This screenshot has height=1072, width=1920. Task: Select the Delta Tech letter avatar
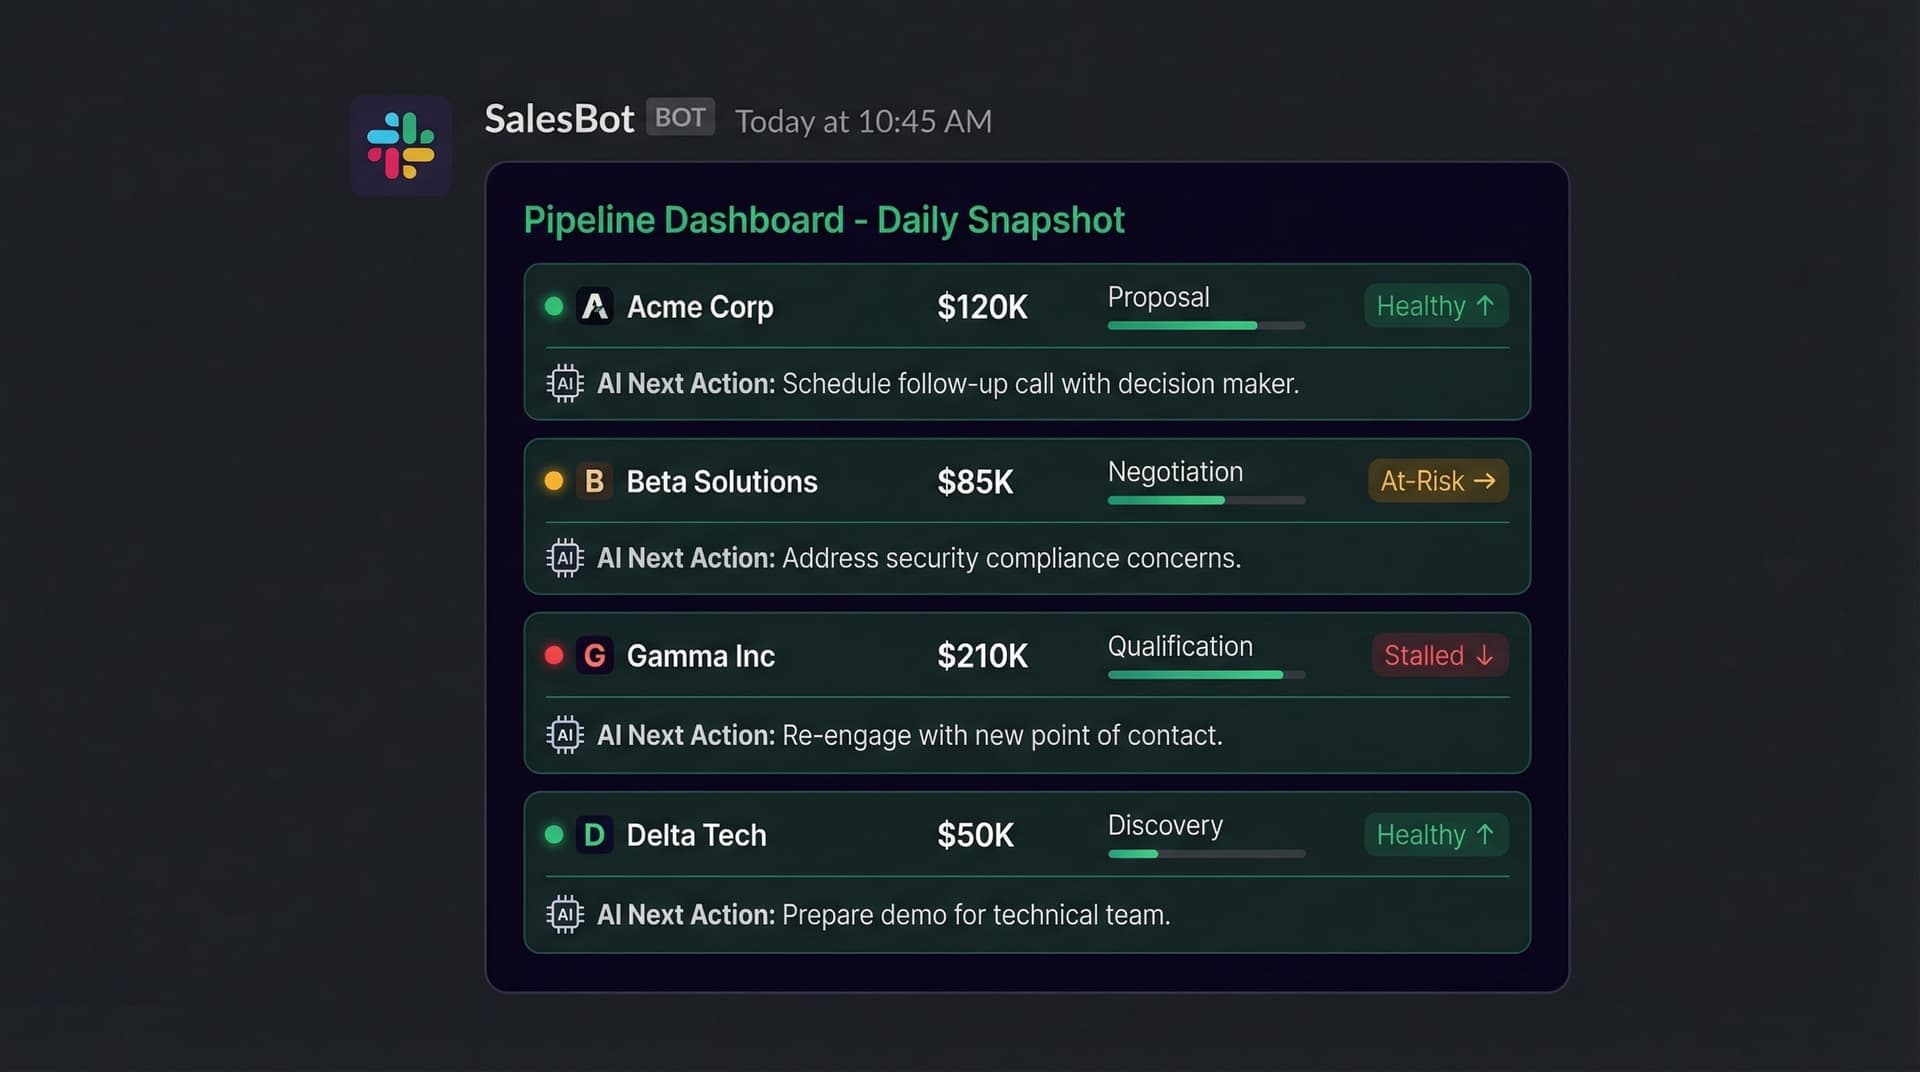coord(595,835)
